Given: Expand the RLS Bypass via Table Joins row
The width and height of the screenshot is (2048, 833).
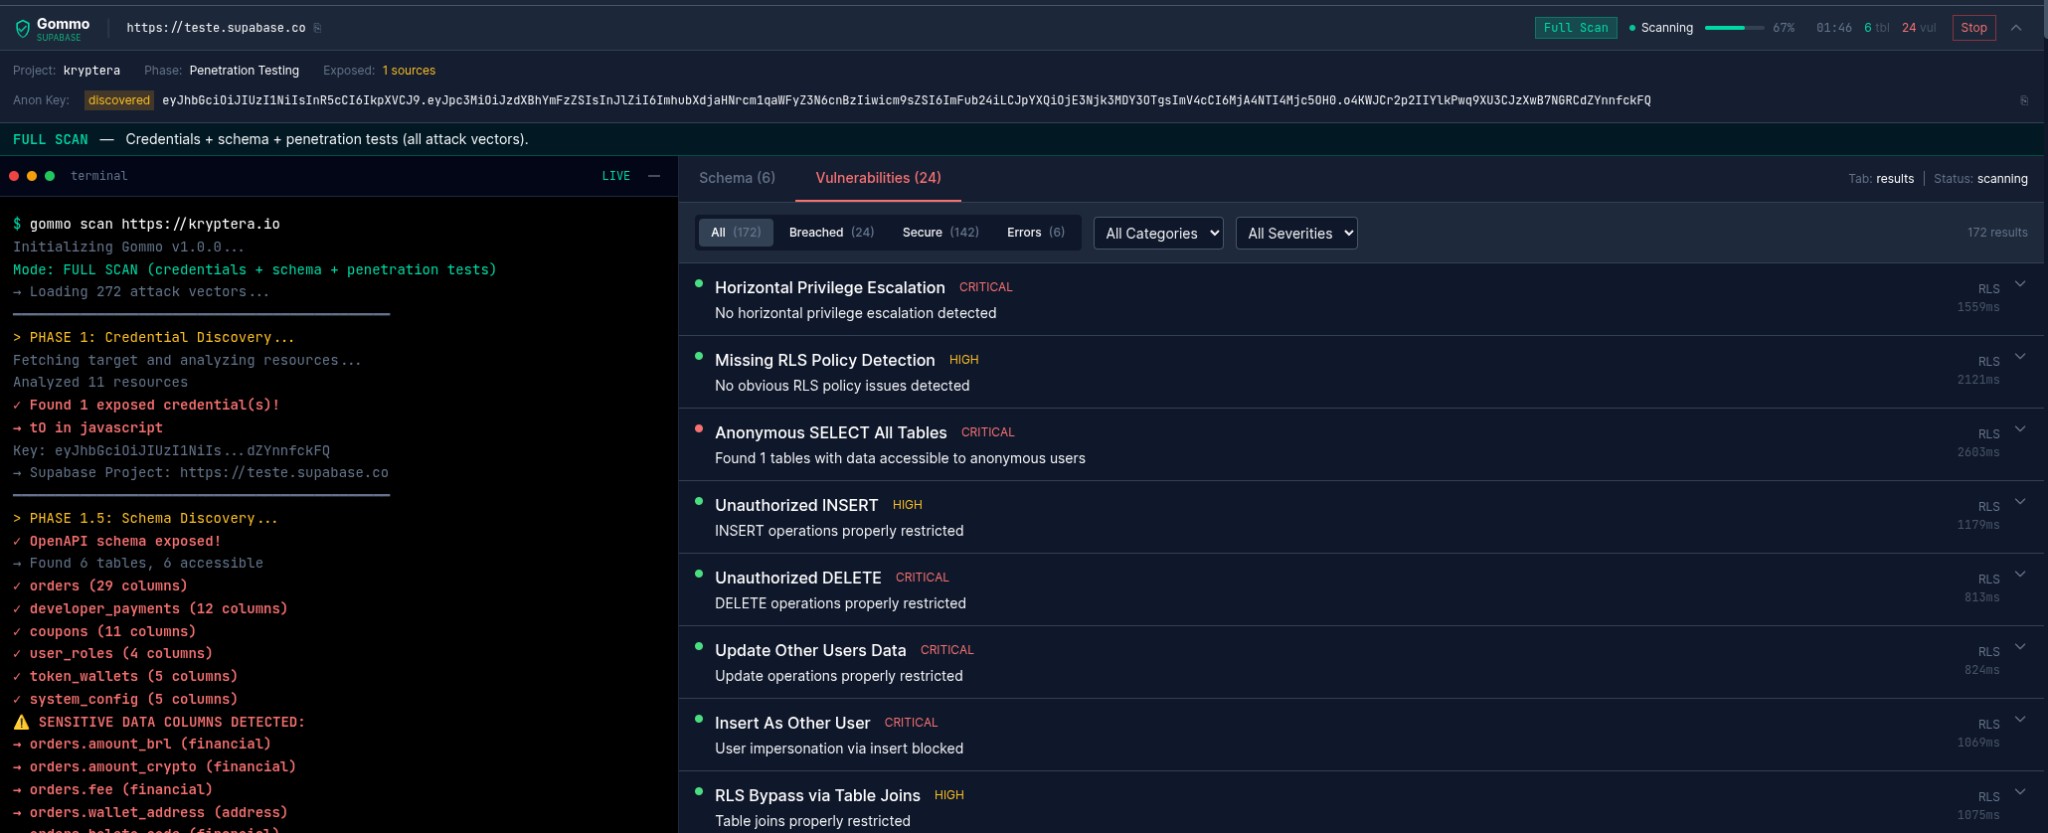Looking at the screenshot, I should point(2020,792).
